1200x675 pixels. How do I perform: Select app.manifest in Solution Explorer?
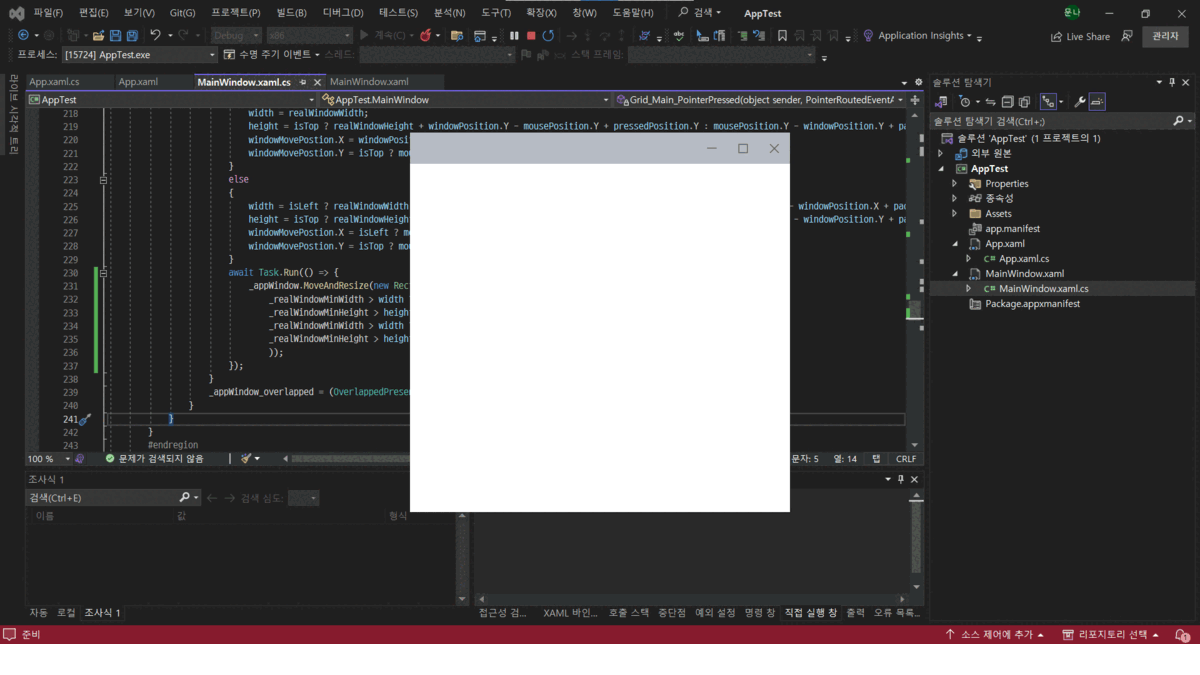(1012, 229)
